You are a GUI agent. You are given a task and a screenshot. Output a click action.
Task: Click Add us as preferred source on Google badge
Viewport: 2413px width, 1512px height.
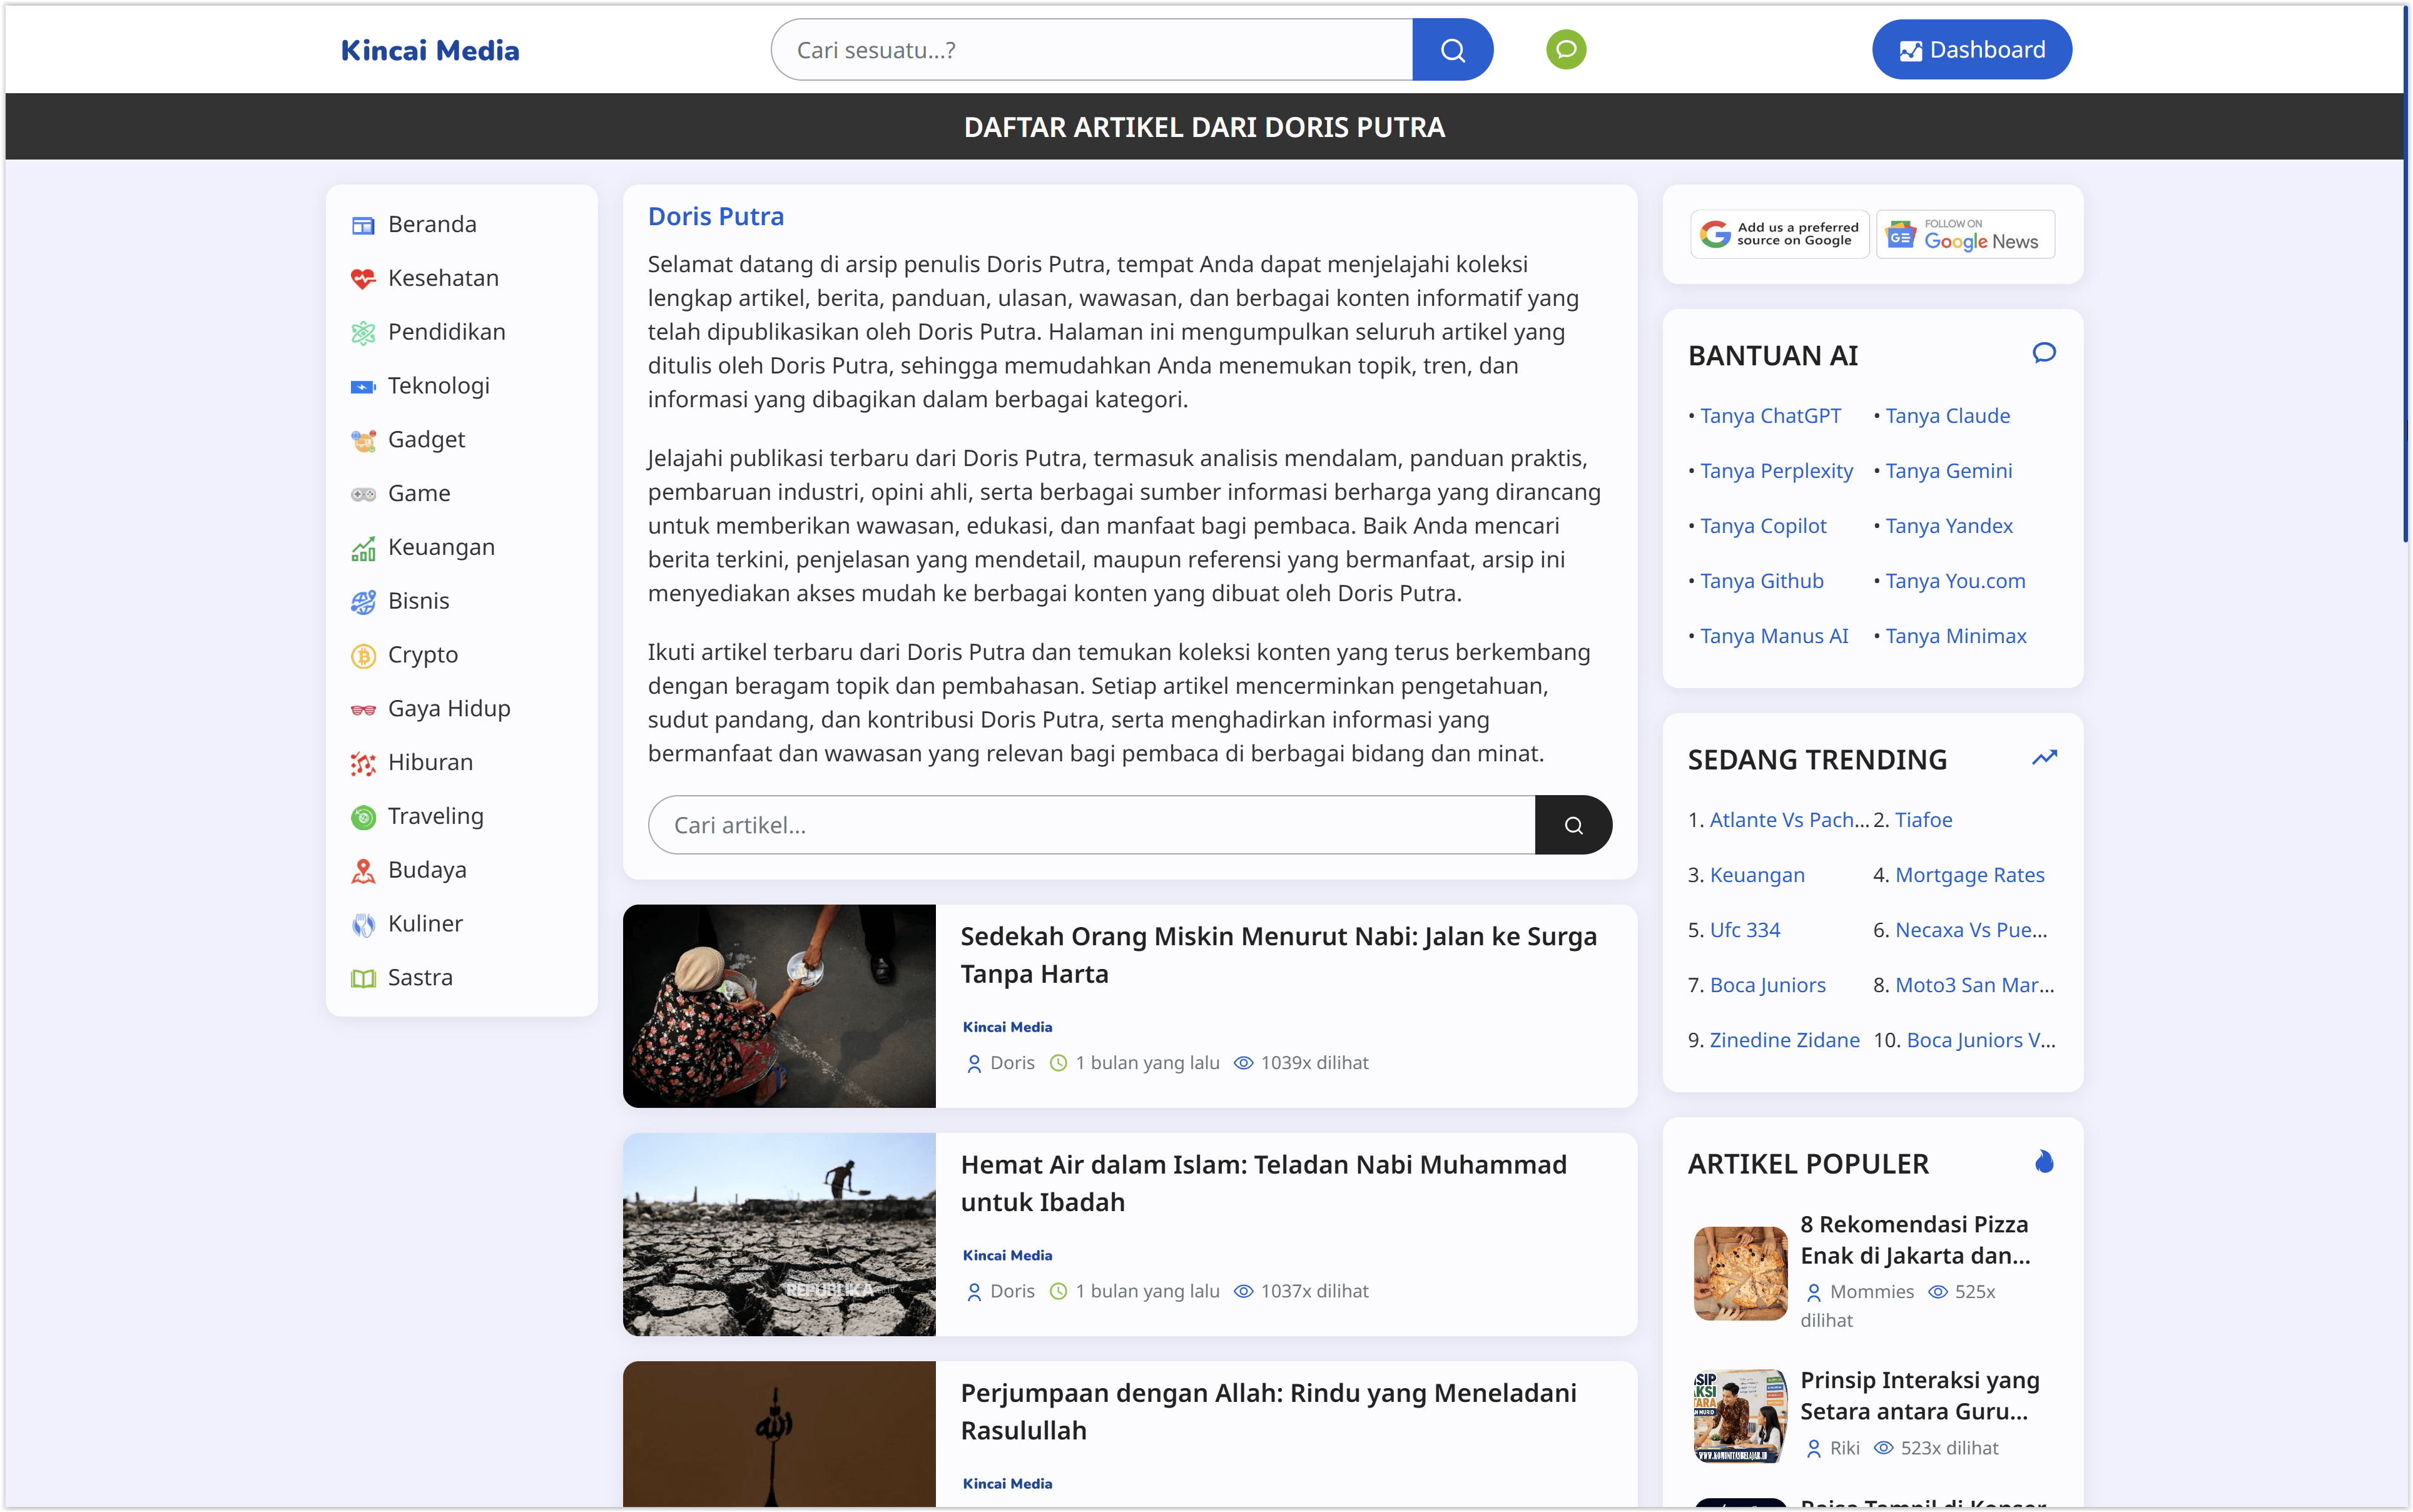1780,234
